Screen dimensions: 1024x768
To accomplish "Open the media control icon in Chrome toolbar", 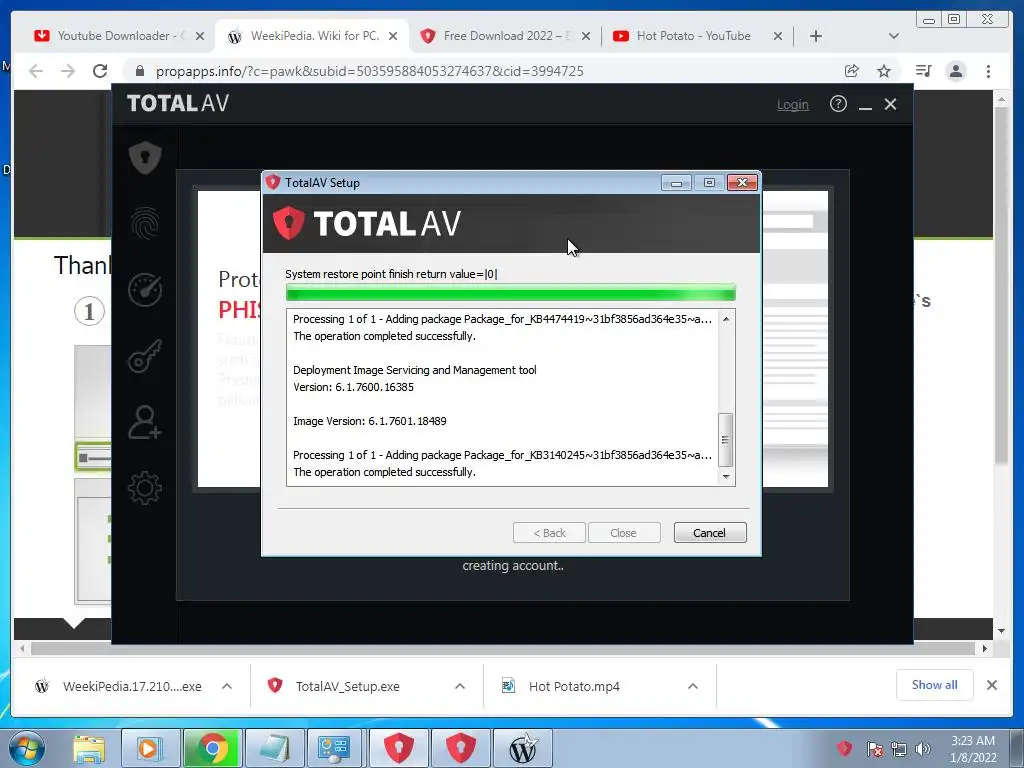I will tap(923, 71).
